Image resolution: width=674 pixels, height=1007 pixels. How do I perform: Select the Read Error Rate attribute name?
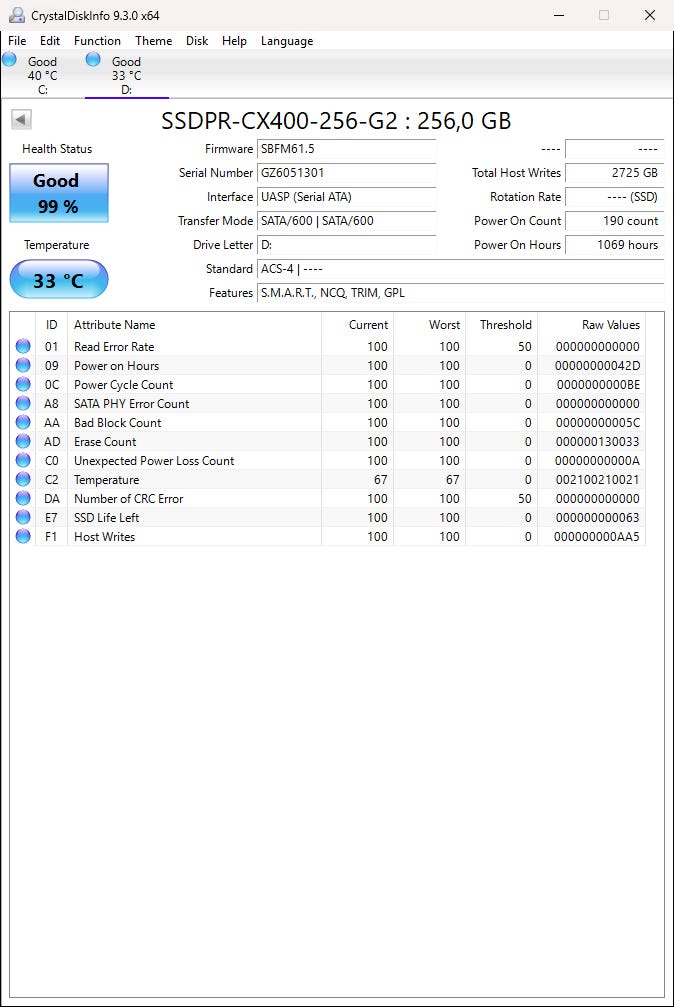tap(114, 347)
